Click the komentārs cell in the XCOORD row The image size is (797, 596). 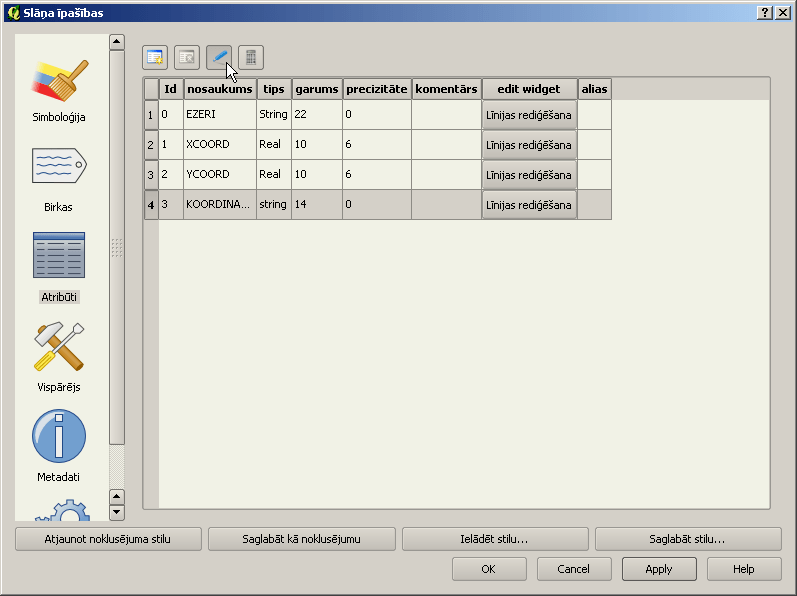(447, 144)
